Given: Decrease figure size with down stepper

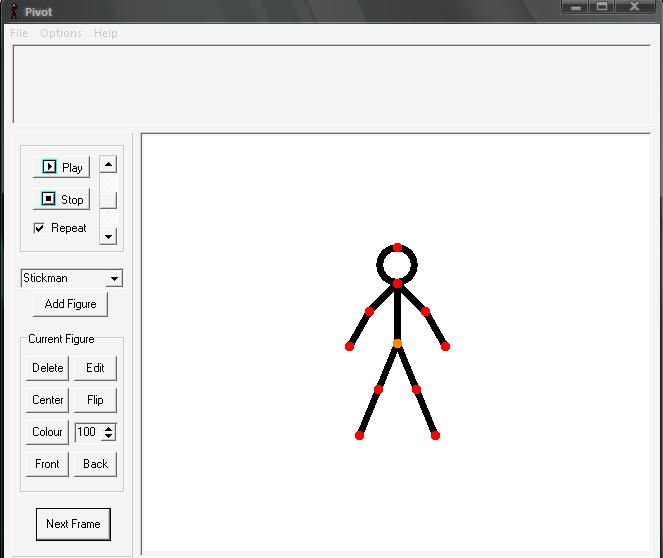Looking at the screenshot, I should pos(109,436).
